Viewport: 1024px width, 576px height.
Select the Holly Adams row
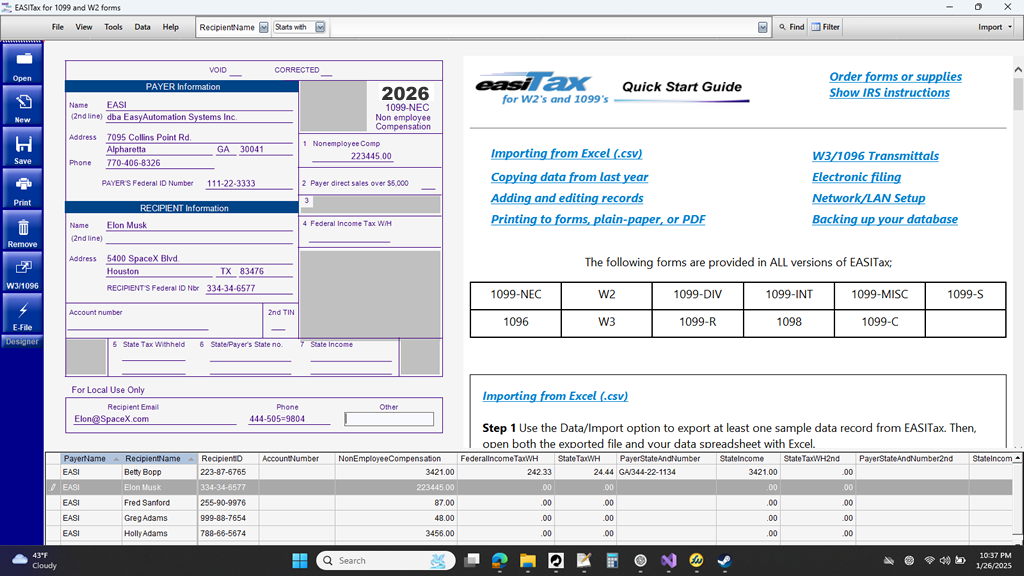(x=529, y=534)
